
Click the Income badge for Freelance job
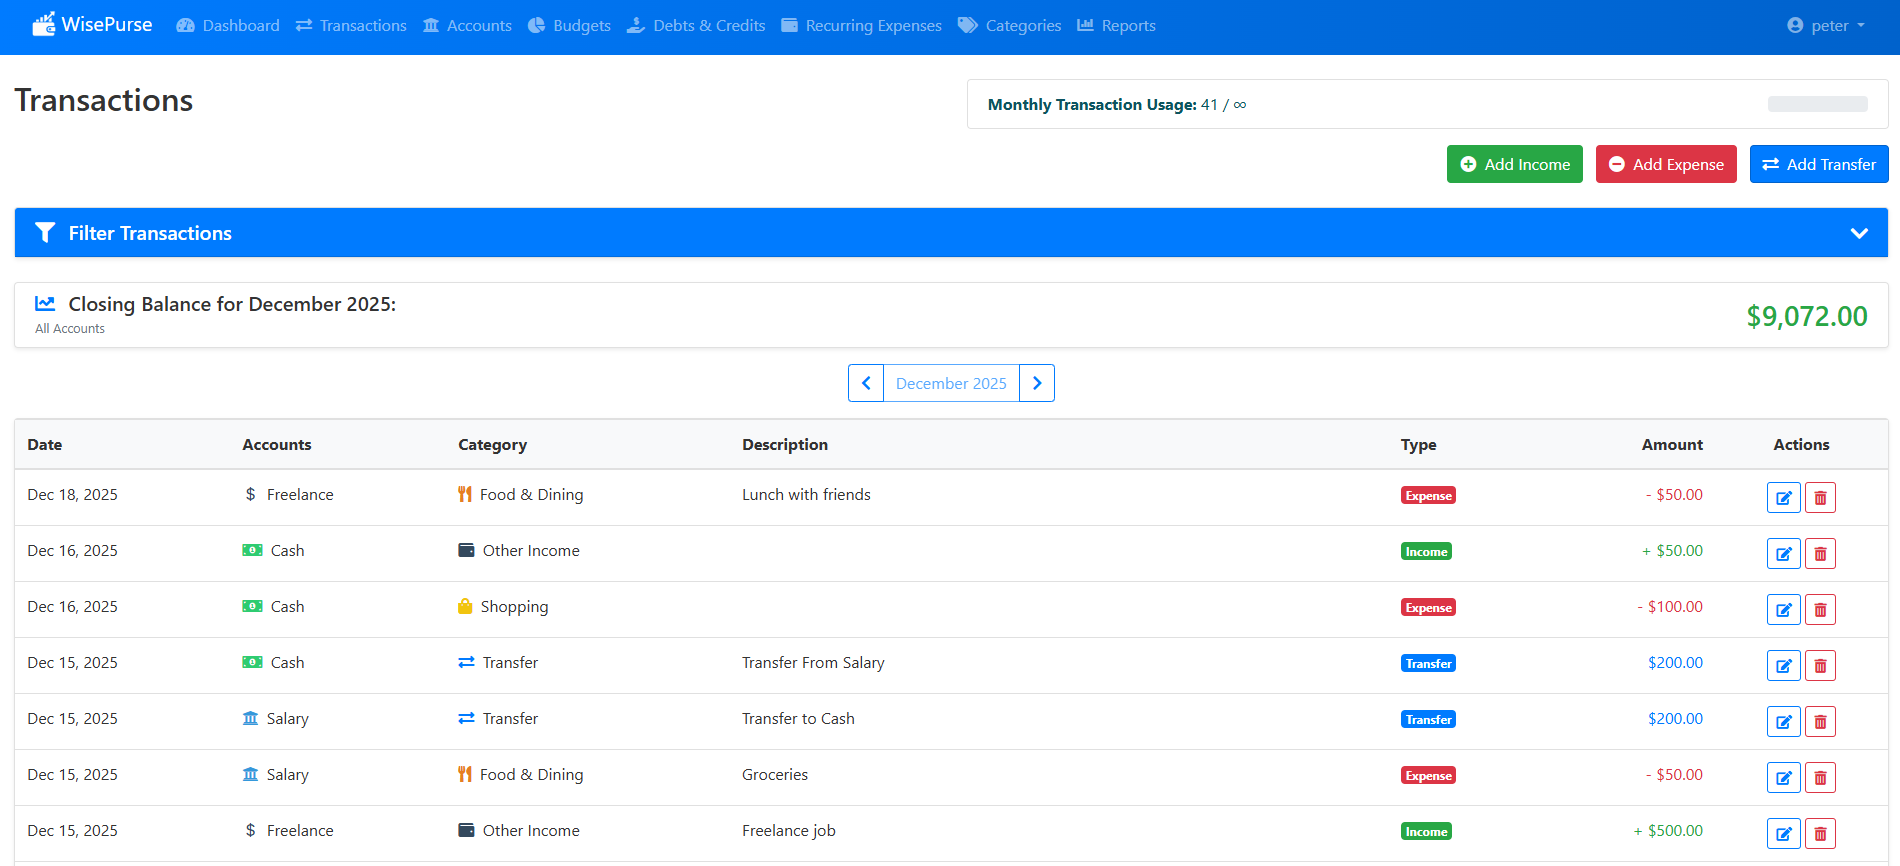pyautogui.click(x=1426, y=831)
